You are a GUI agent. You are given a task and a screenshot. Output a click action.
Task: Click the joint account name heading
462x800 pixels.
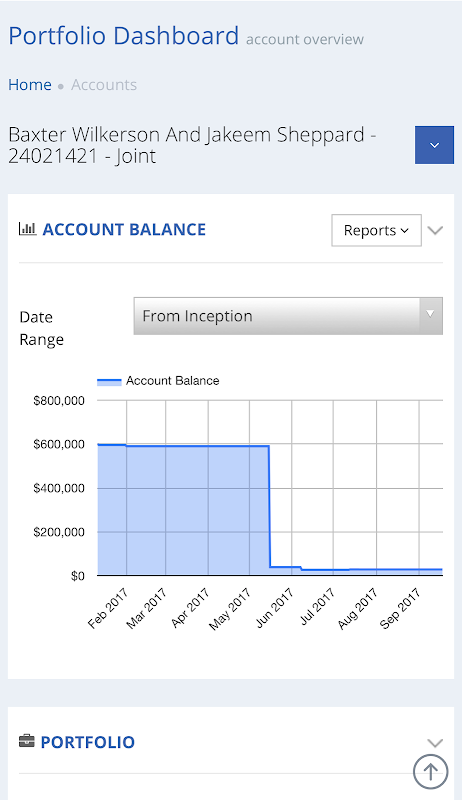click(x=192, y=145)
